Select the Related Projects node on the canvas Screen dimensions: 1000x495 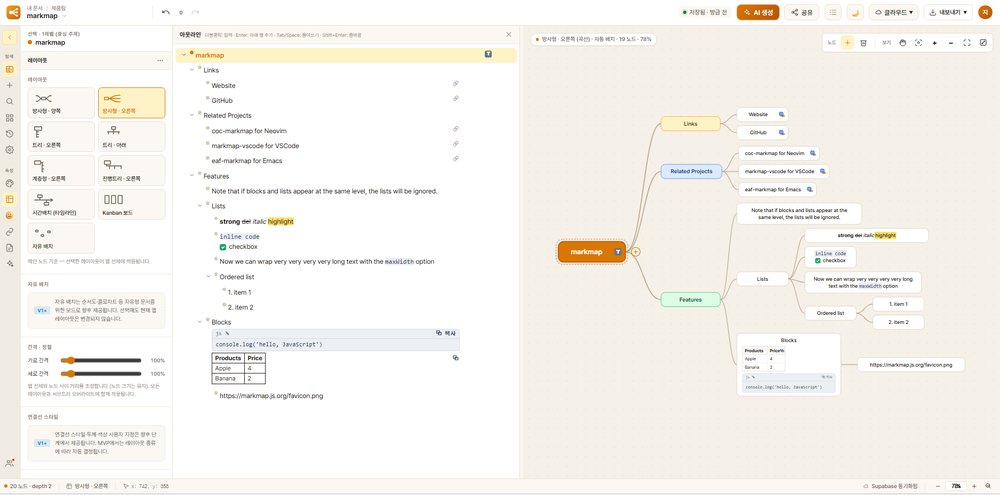(691, 172)
